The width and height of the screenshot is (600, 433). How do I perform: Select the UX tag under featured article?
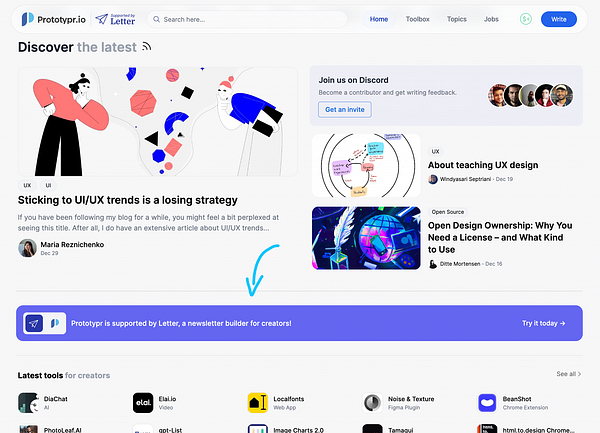[x=27, y=186]
